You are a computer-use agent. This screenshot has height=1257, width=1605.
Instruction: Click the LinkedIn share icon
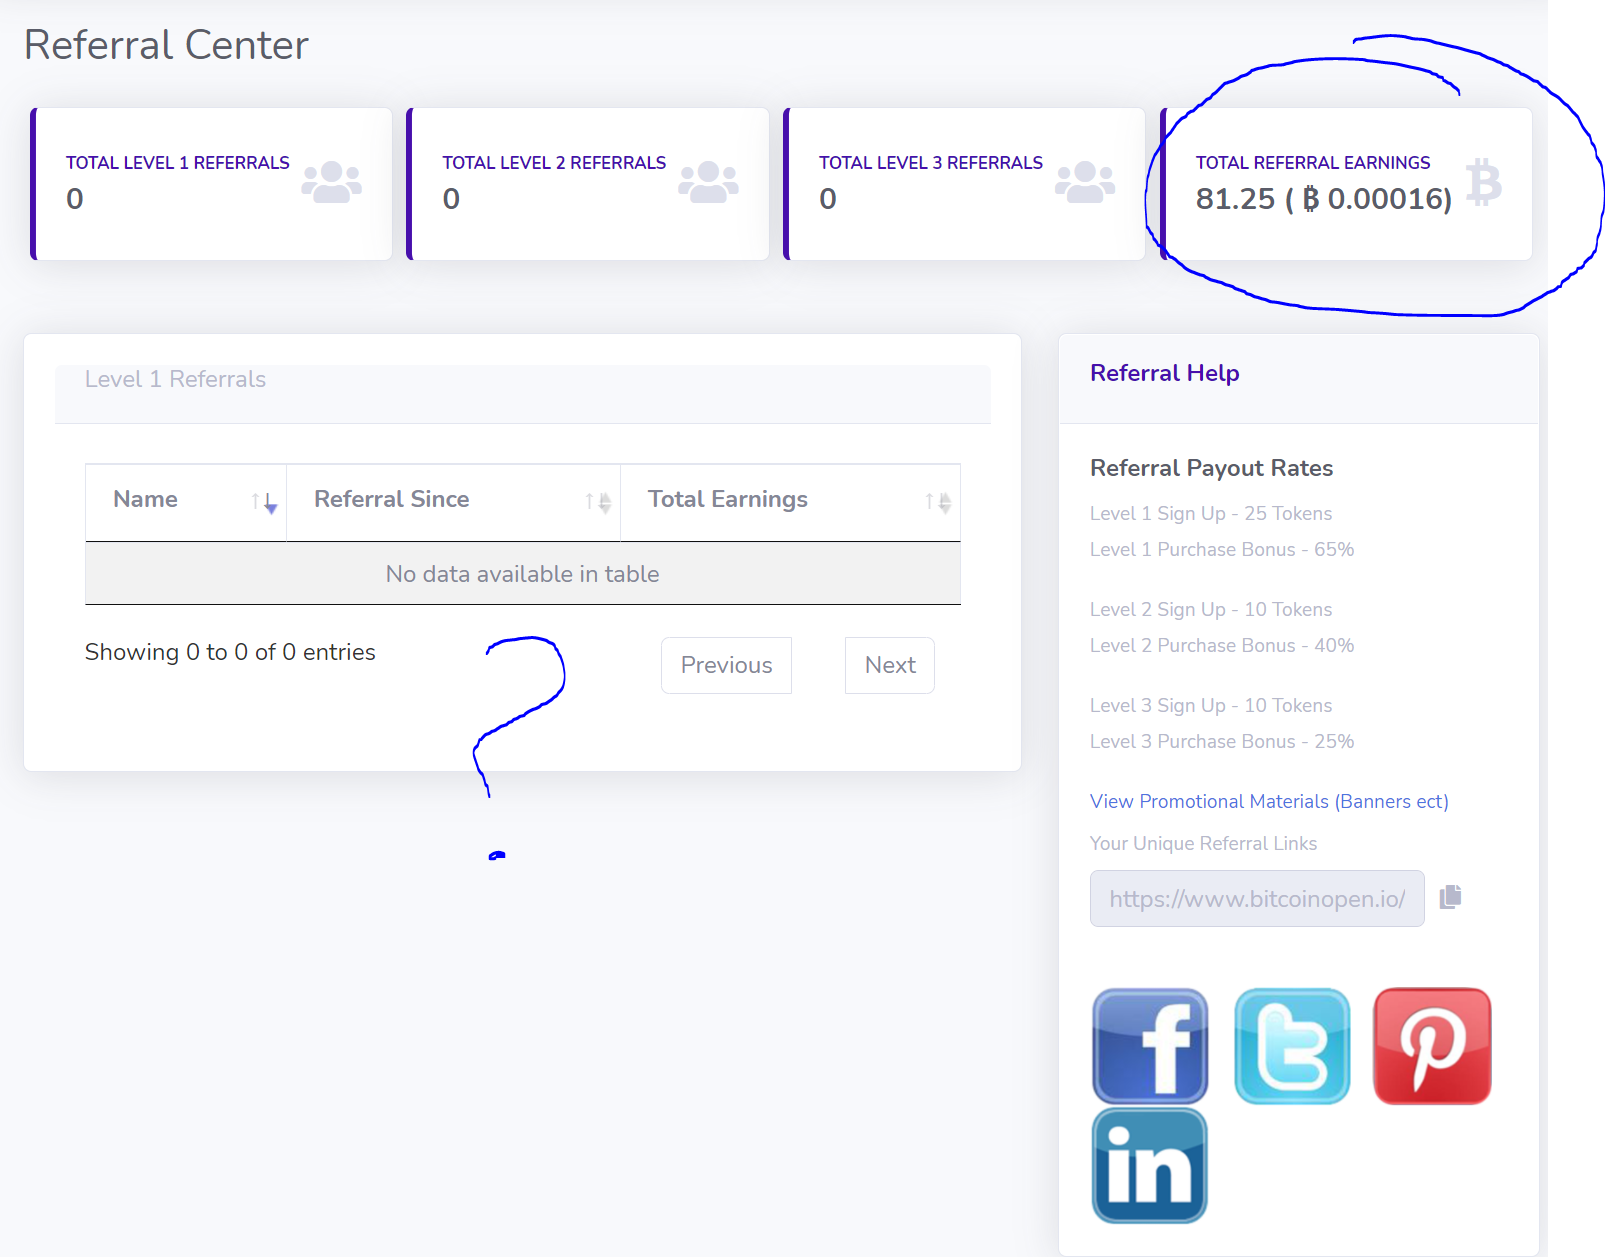pos(1150,1166)
